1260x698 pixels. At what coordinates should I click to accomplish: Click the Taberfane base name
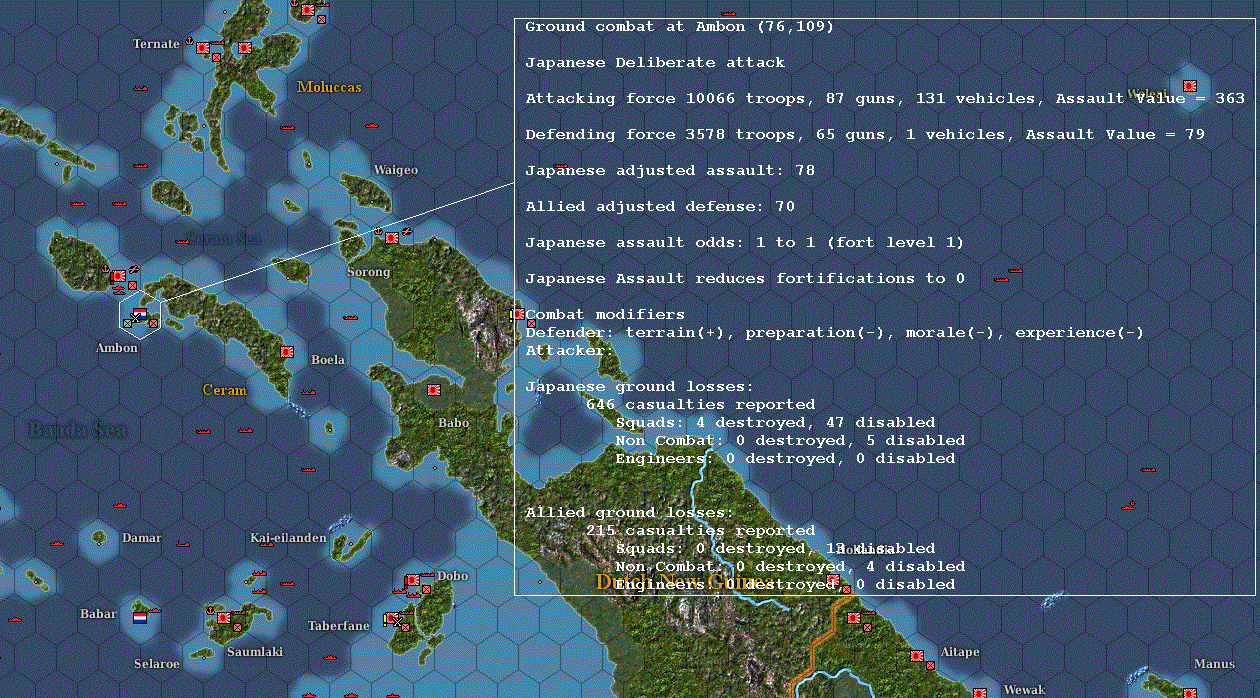point(339,626)
